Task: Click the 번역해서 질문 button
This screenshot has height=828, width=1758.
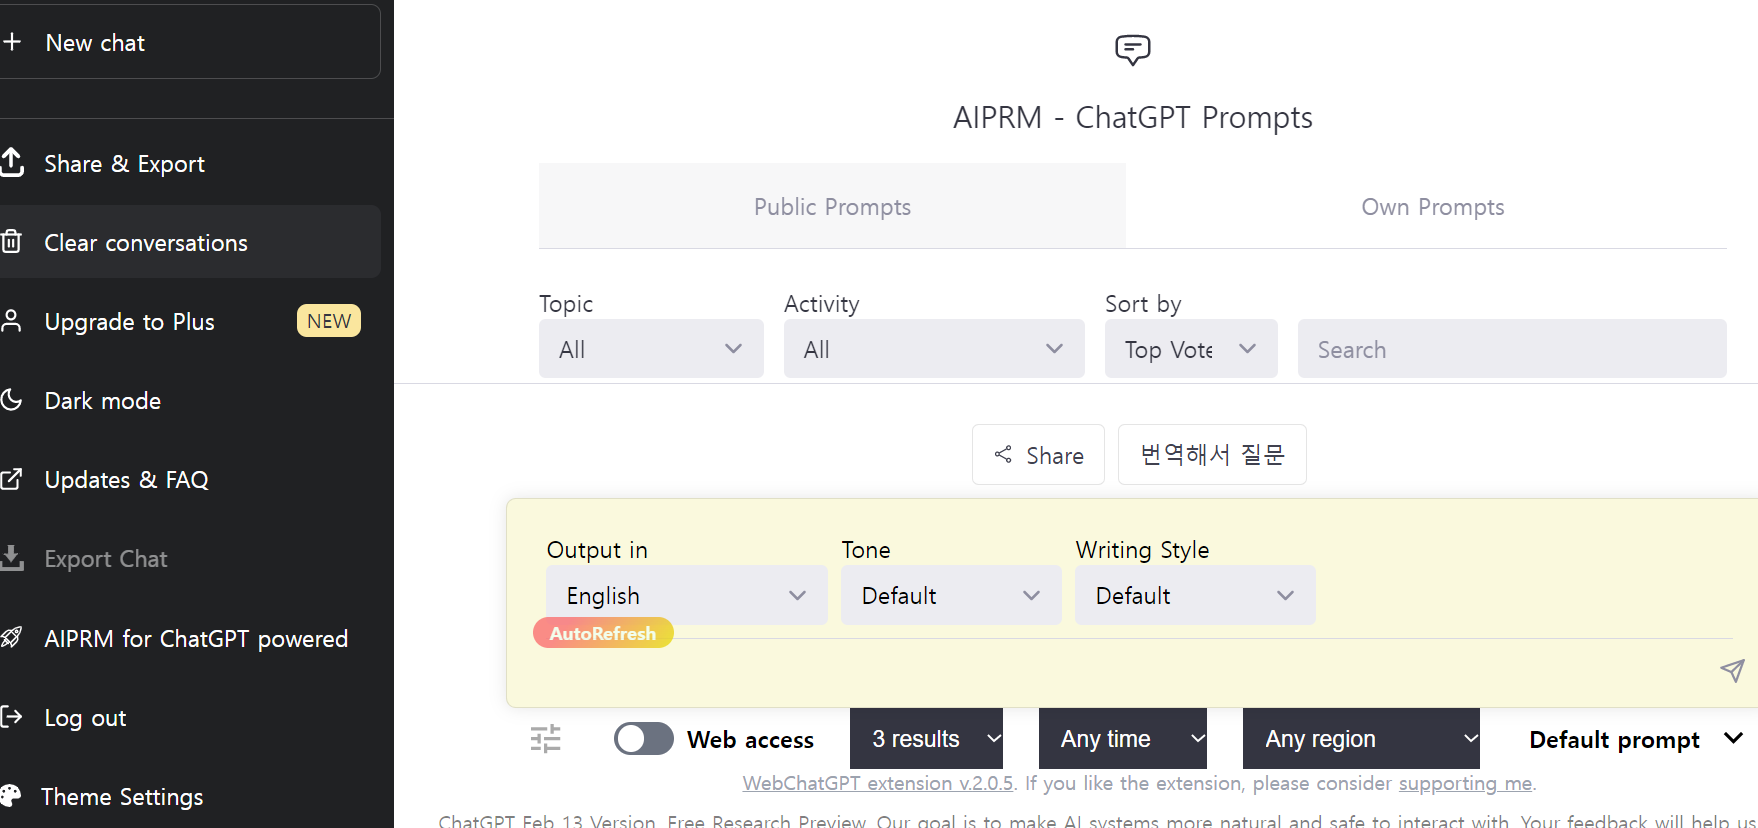Action: pos(1212,454)
